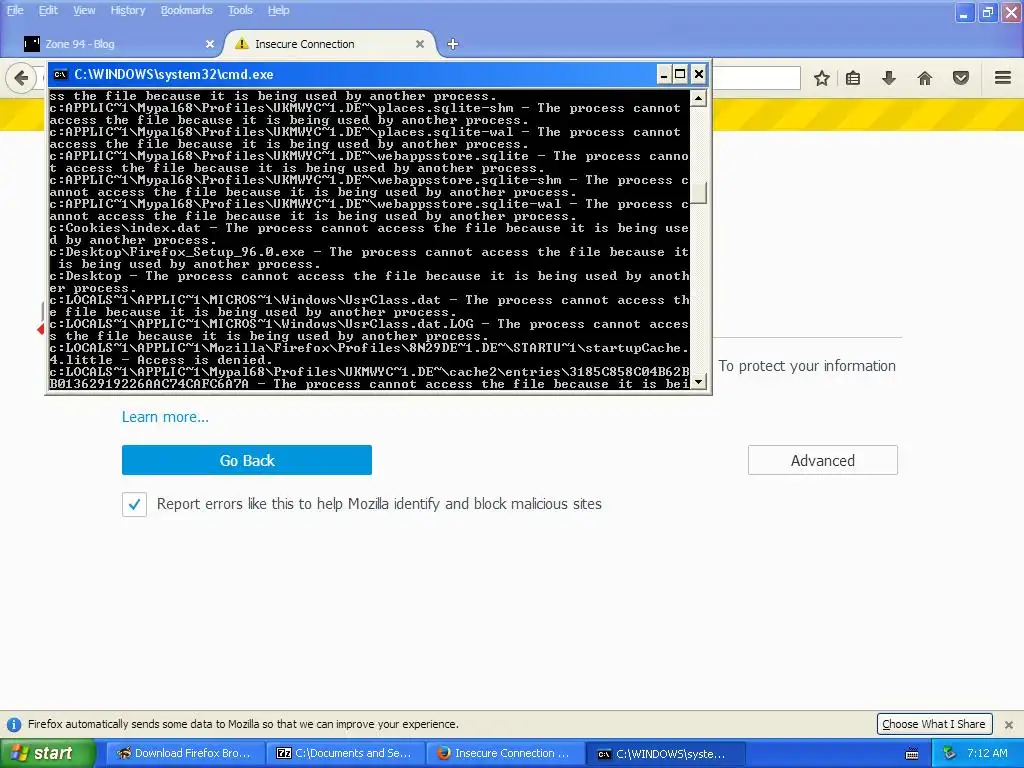Close the Zone 94 - Blog tab

210,44
